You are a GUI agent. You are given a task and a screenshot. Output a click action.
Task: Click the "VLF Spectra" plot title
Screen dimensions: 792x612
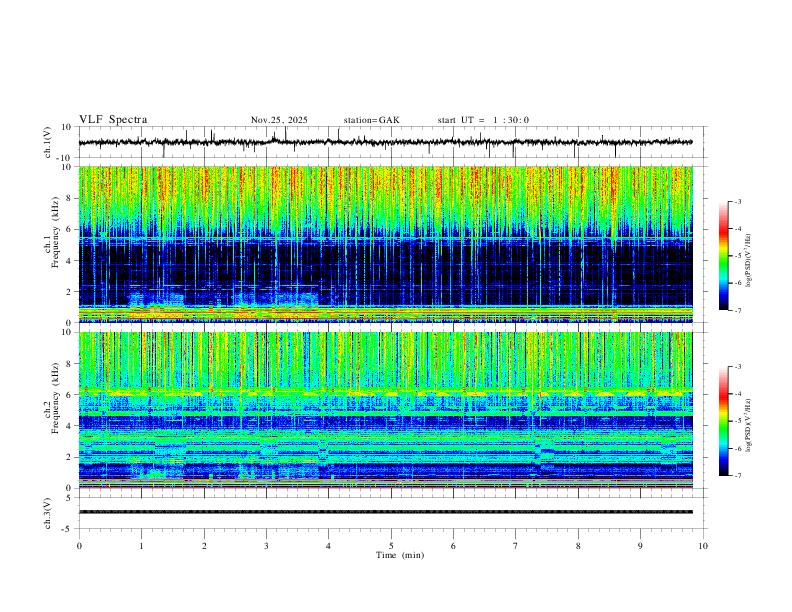[113, 120]
